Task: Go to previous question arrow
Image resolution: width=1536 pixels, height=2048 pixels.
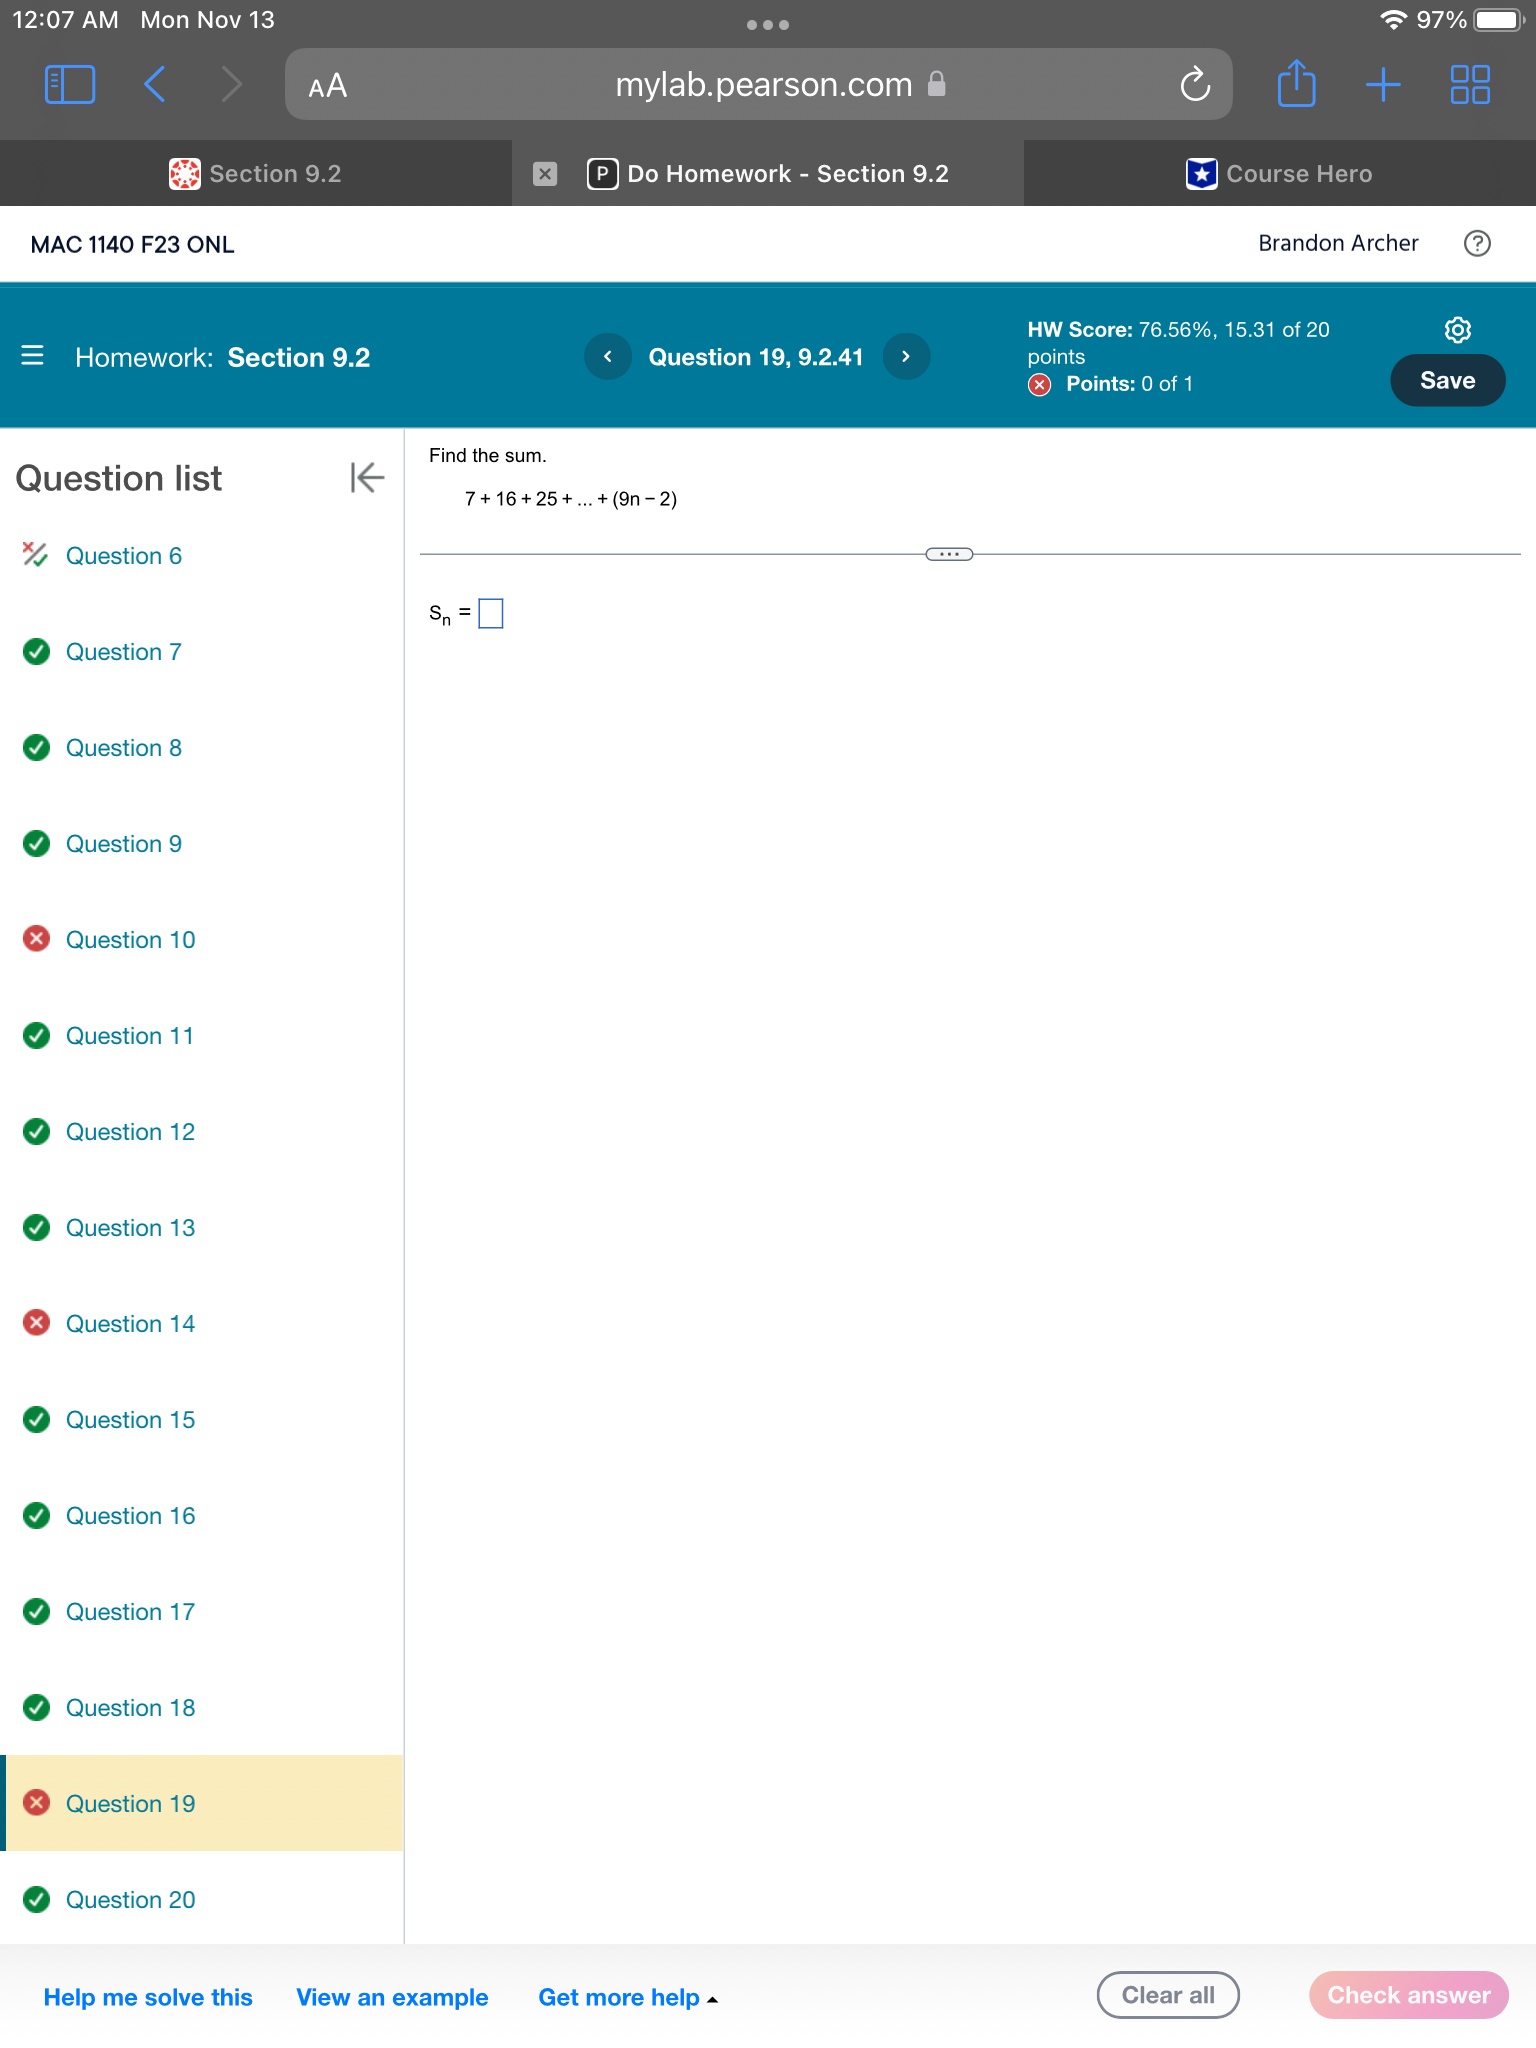Action: click(607, 357)
